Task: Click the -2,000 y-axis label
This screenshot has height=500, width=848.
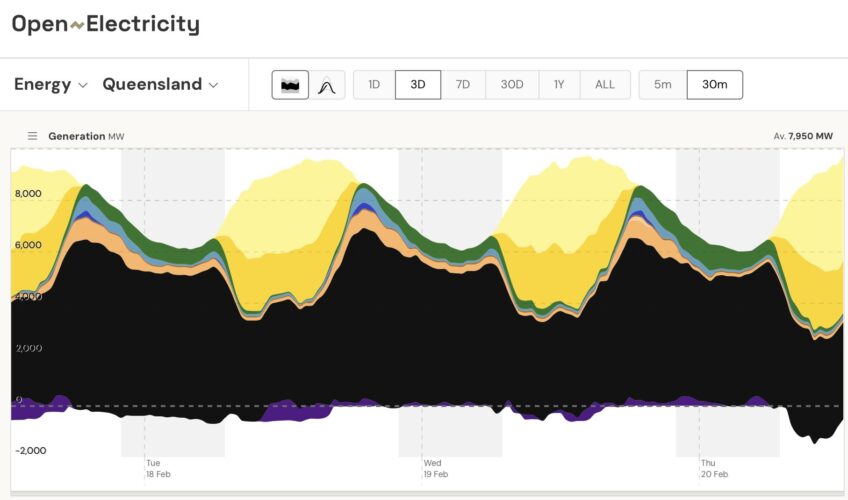Action: coord(31,451)
